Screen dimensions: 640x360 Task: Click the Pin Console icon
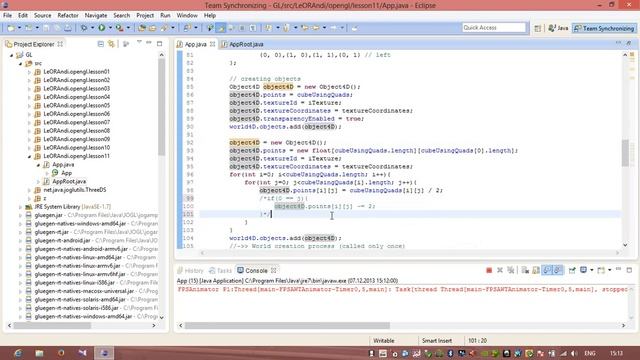click(572, 270)
